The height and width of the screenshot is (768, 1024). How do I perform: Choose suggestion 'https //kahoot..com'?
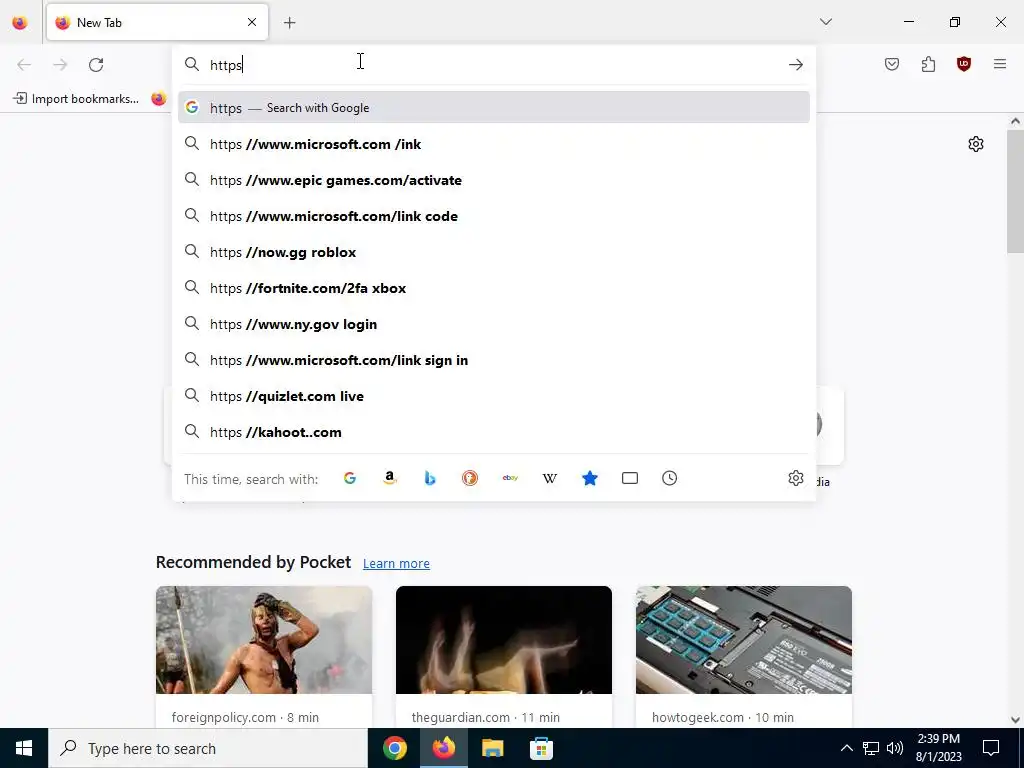(494, 432)
